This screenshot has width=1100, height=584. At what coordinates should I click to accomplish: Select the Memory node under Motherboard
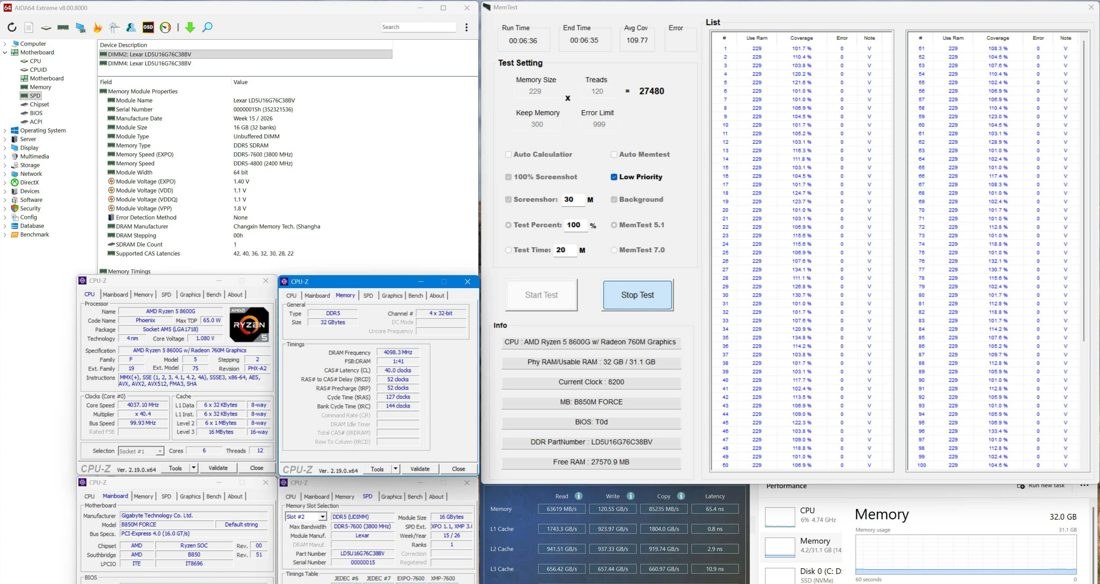click(x=40, y=87)
